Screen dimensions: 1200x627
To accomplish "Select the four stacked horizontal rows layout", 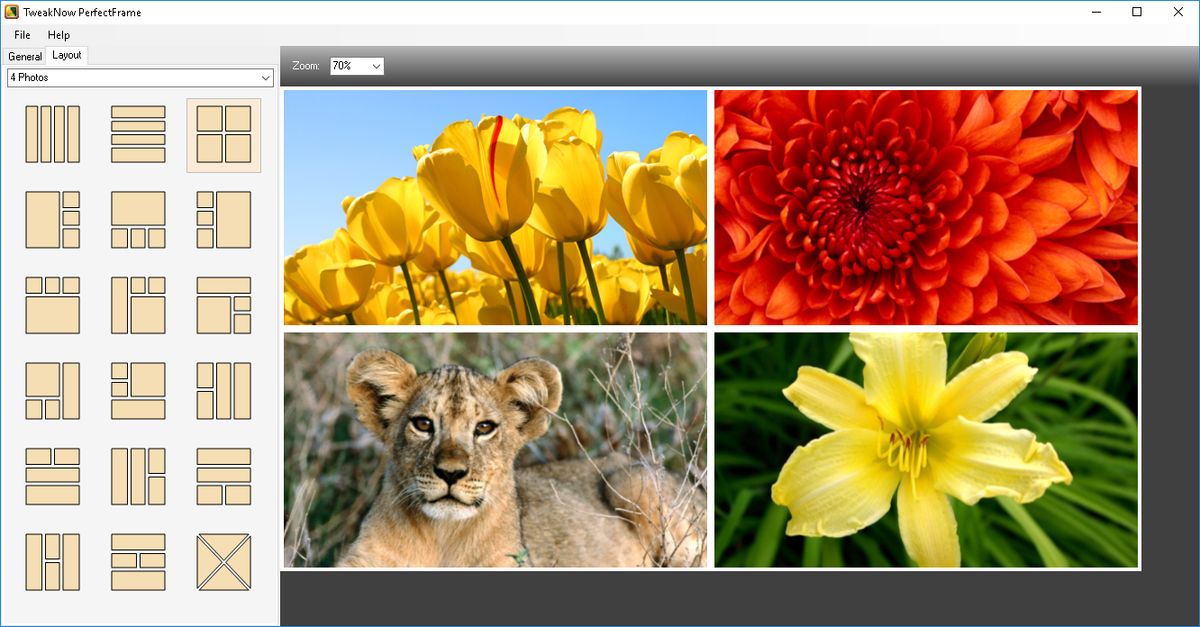I will click(138, 134).
